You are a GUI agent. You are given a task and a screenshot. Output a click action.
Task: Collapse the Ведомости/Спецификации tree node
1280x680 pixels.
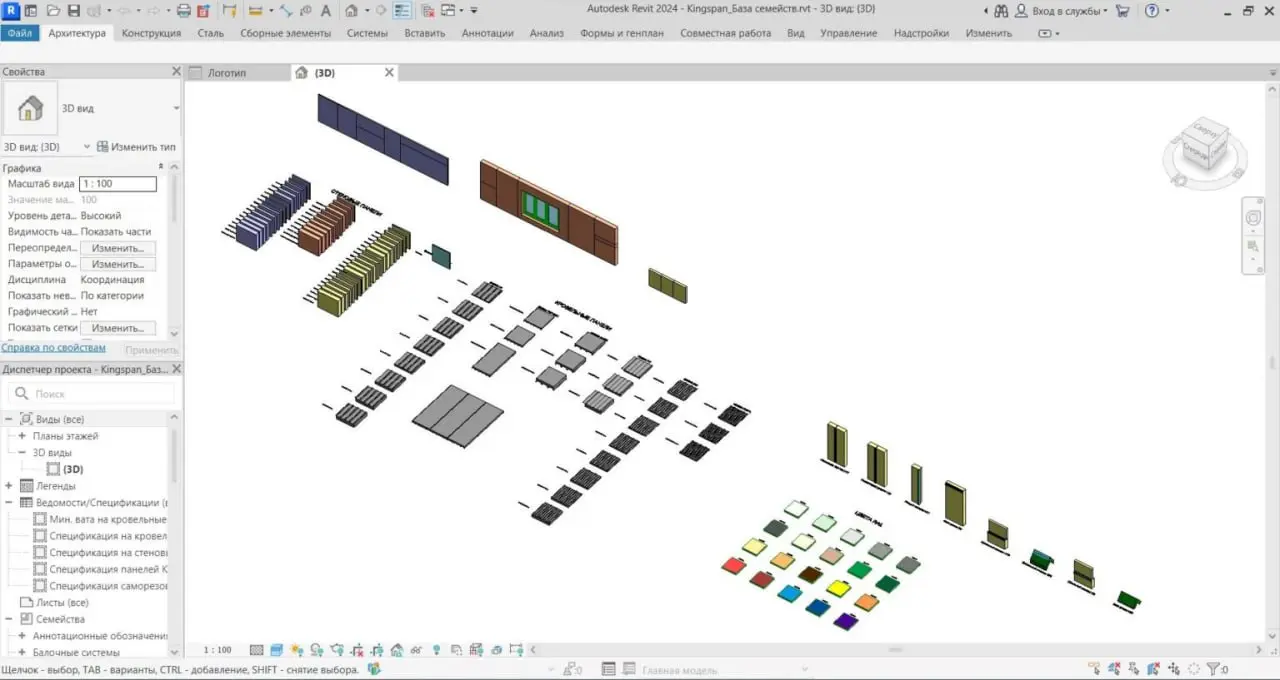tap(9, 502)
